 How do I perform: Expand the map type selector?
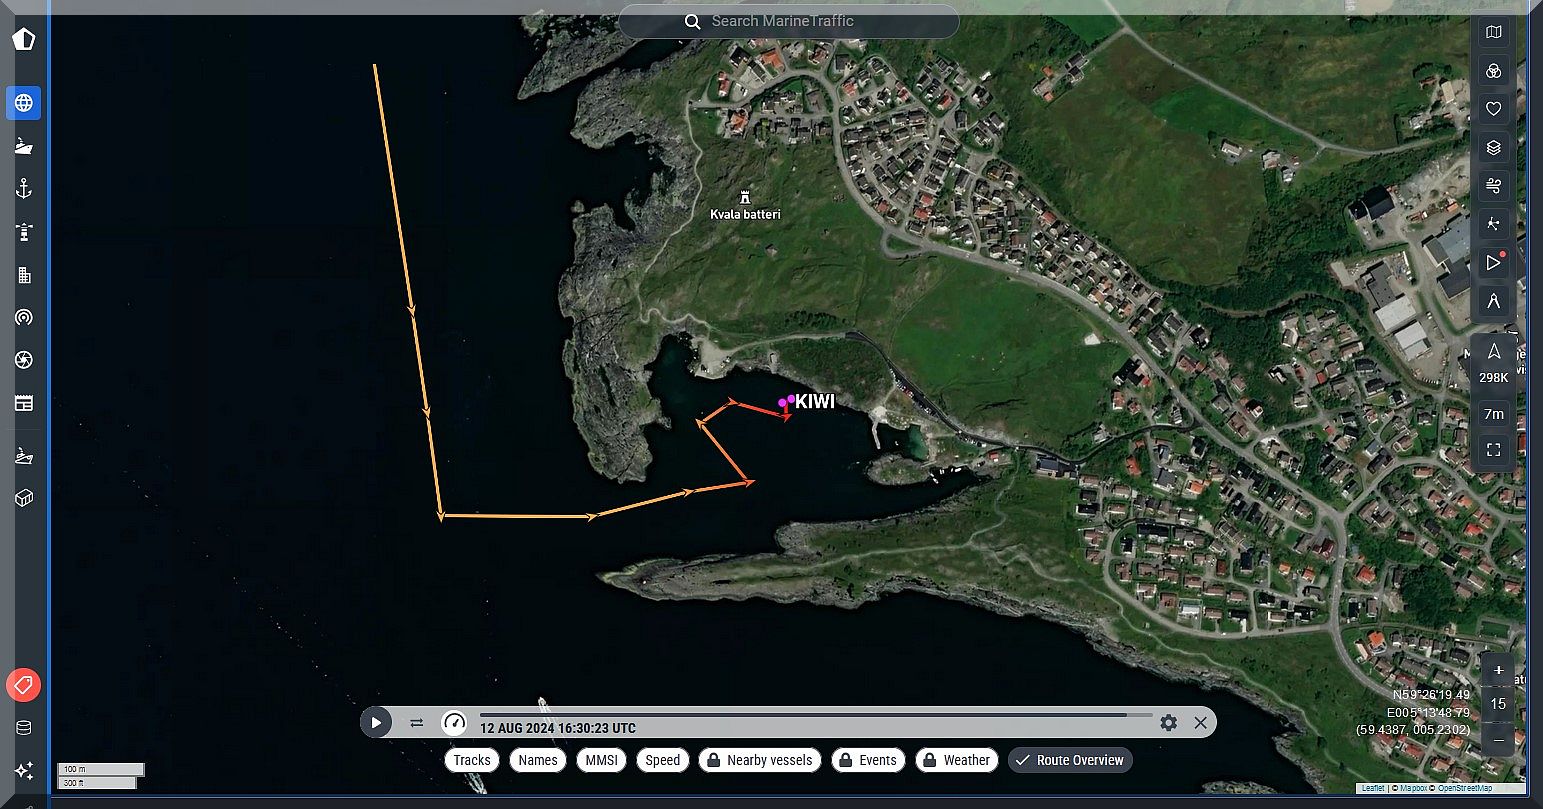point(1493,32)
